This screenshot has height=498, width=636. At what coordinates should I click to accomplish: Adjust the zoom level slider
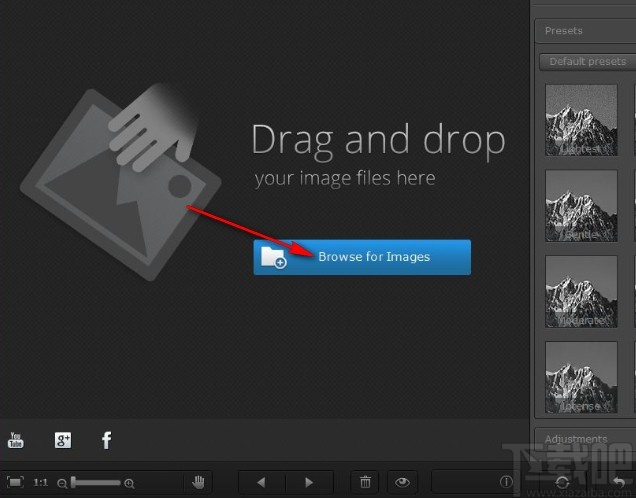[x=96, y=482]
